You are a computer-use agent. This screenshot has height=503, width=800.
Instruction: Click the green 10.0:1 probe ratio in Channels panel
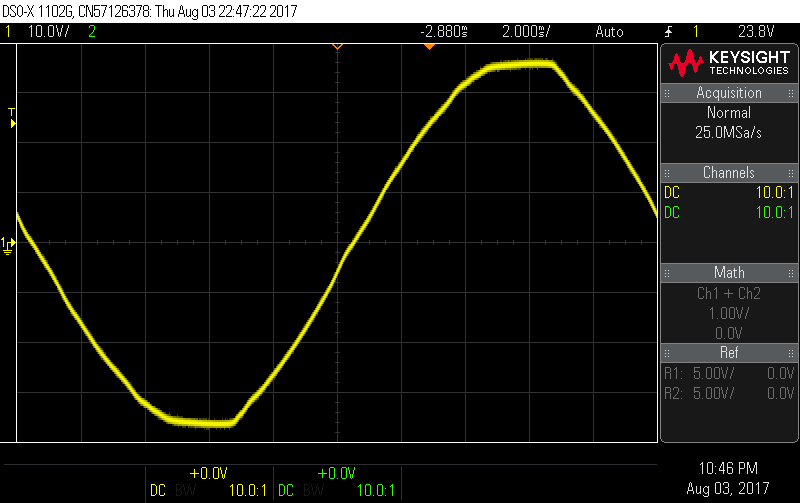click(774, 212)
